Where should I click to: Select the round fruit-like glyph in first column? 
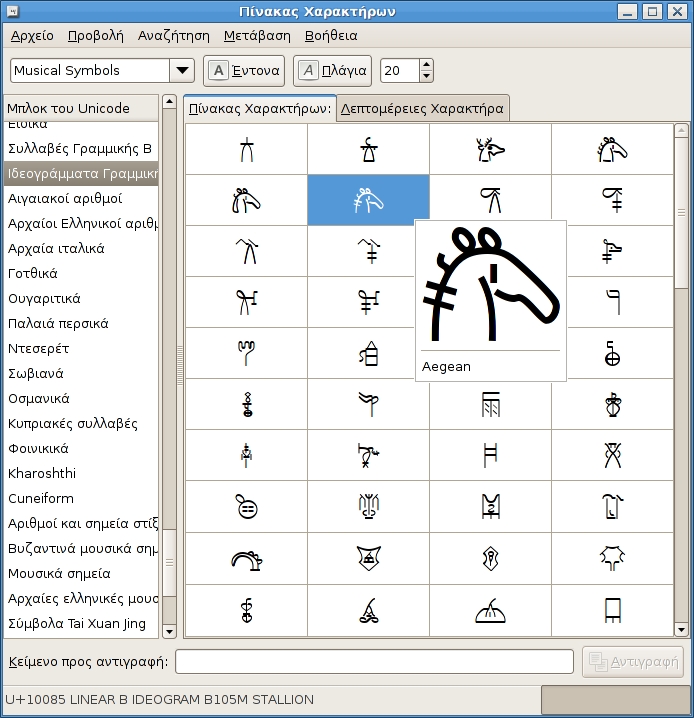click(246, 507)
